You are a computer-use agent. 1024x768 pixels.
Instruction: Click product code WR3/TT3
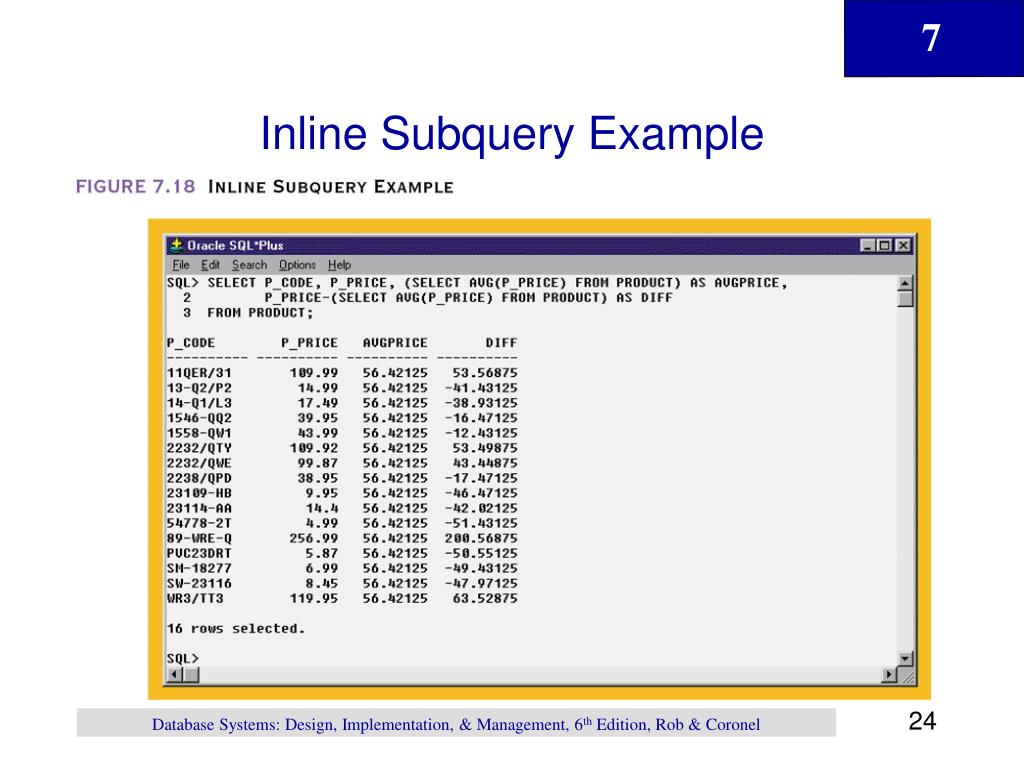point(195,598)
